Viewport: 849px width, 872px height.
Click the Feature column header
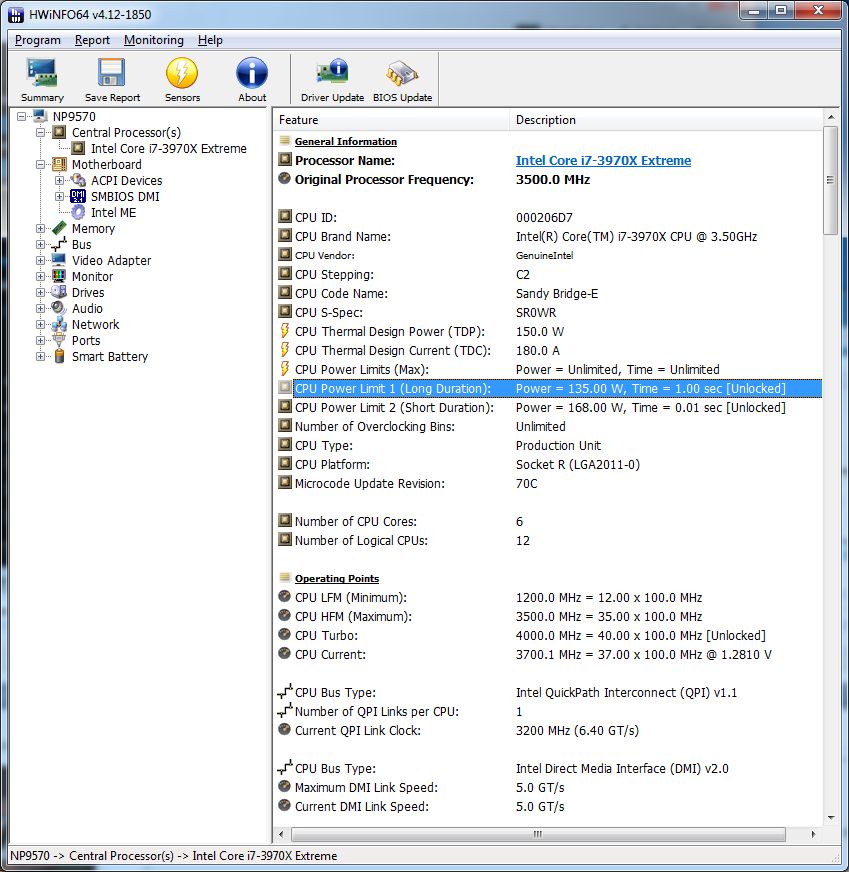pyautogui.click(x=391, y=120)
